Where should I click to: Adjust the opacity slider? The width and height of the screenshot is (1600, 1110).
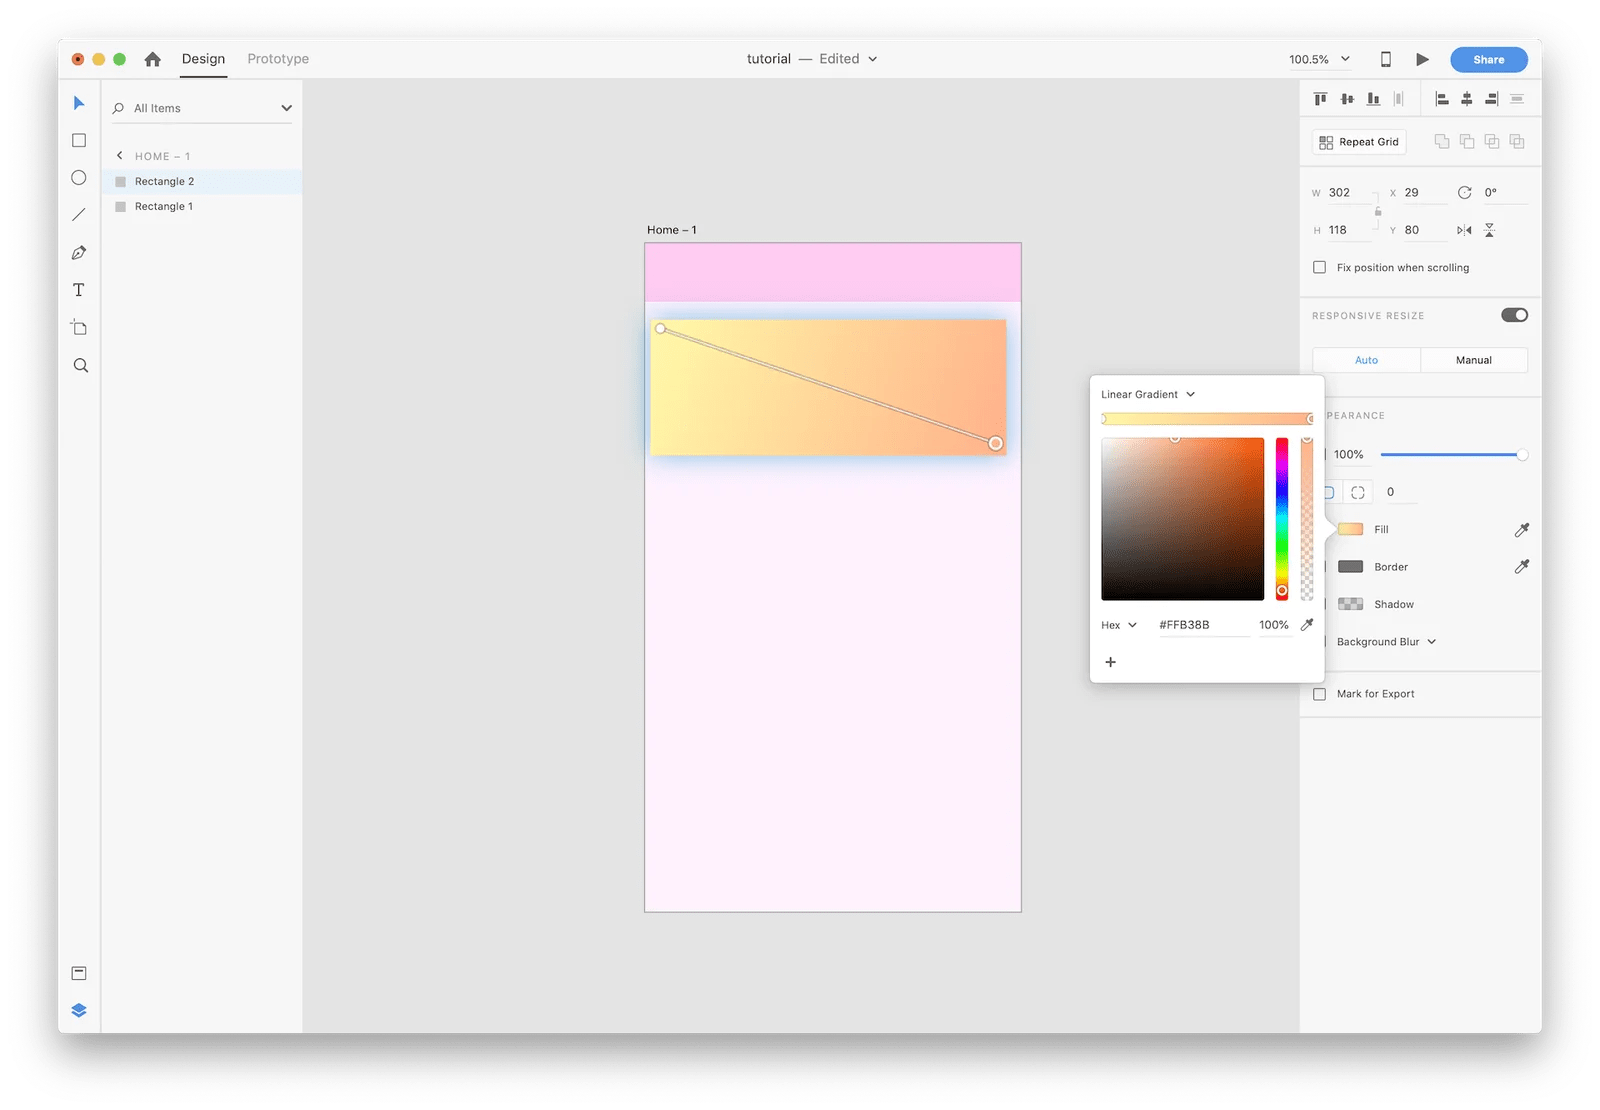[x=1452, y=455]
